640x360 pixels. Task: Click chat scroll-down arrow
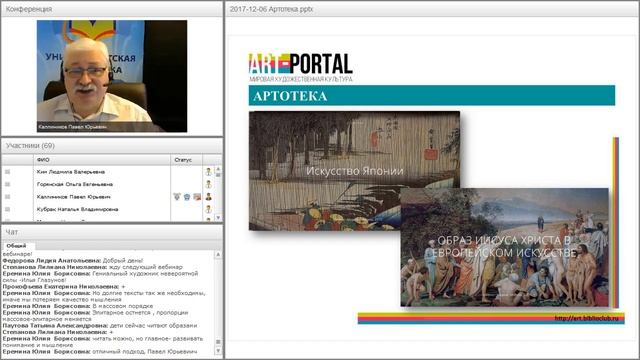click(x=218, y=351)
